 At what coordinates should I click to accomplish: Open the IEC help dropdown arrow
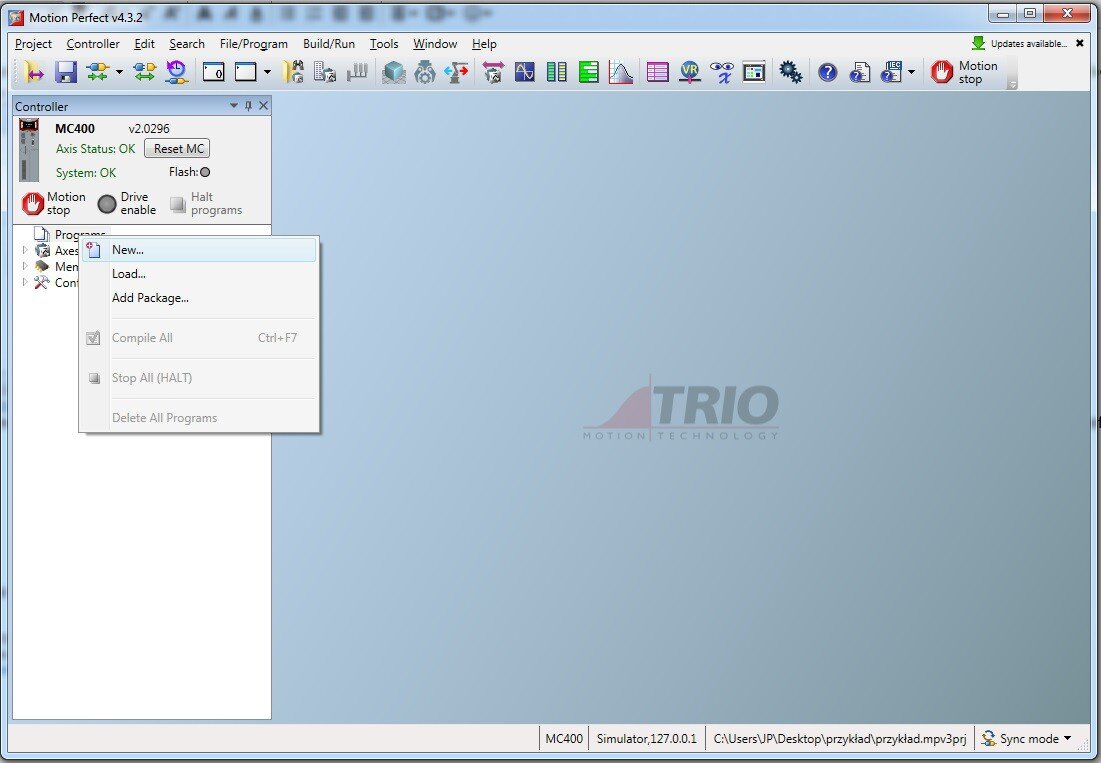[x=911, y=72]
